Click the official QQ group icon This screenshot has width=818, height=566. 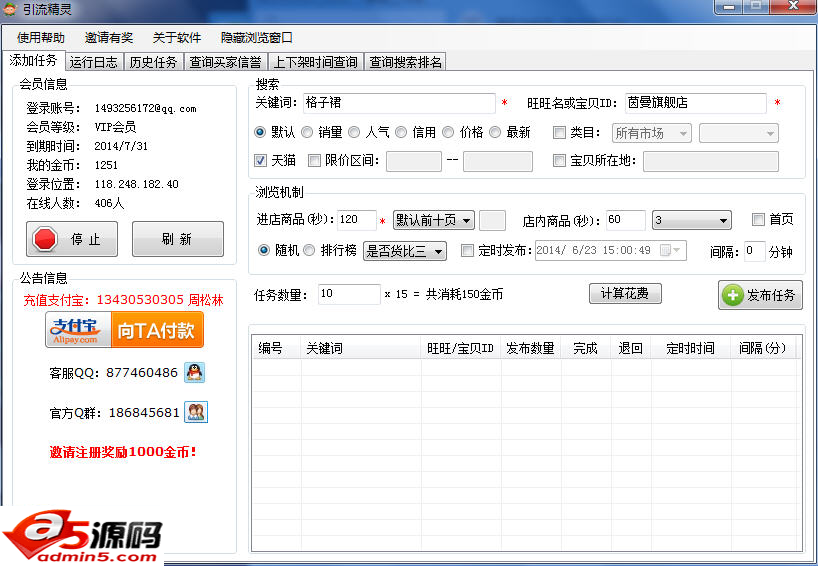coord(196,412)
